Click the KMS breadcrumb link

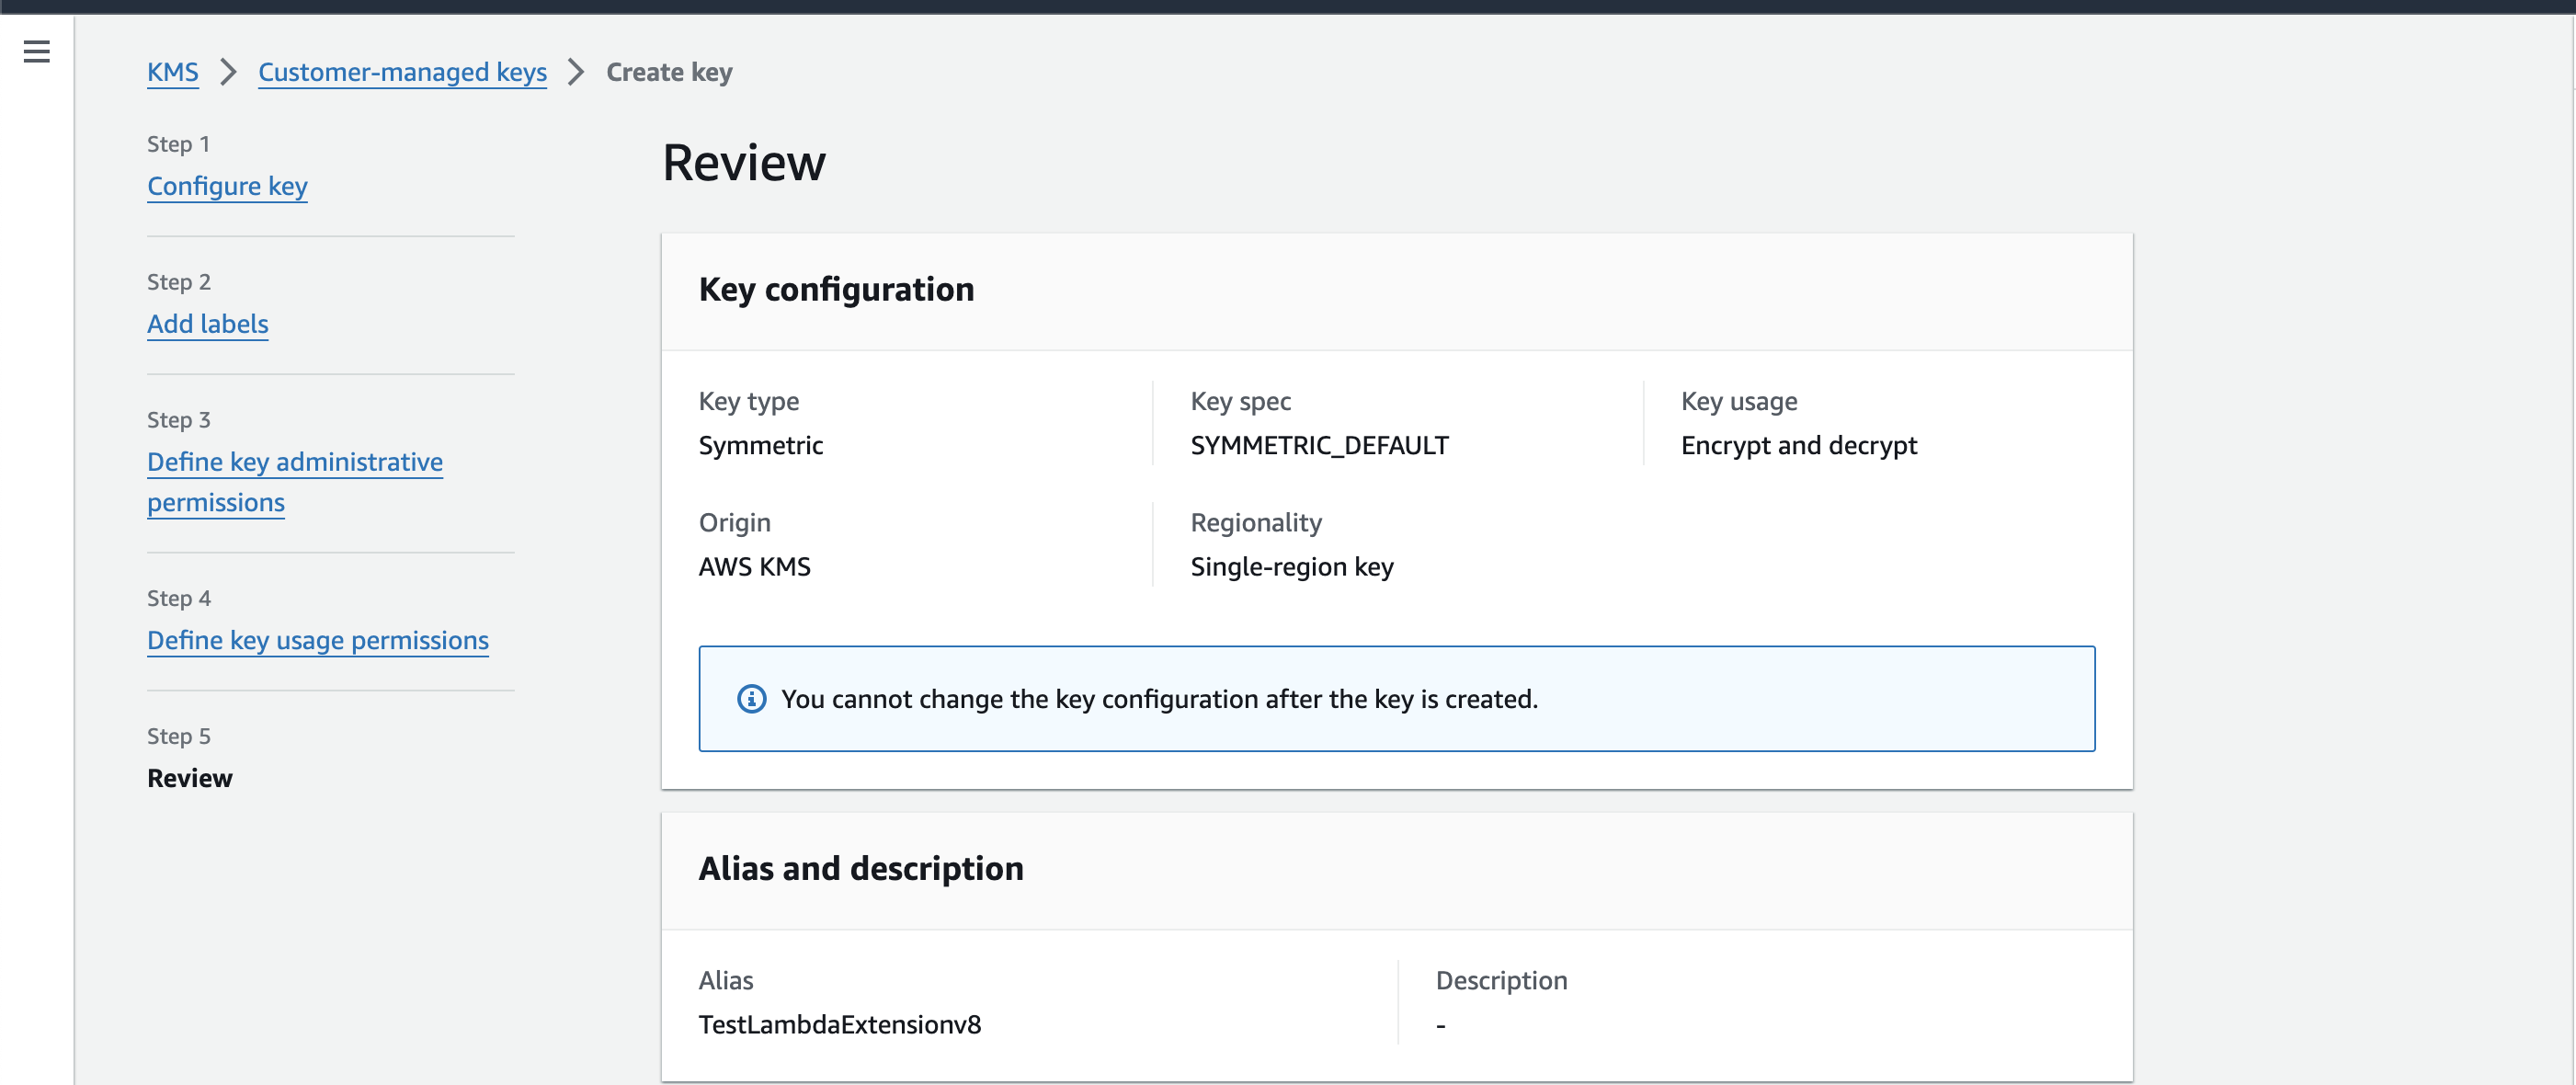click(172, 72)
